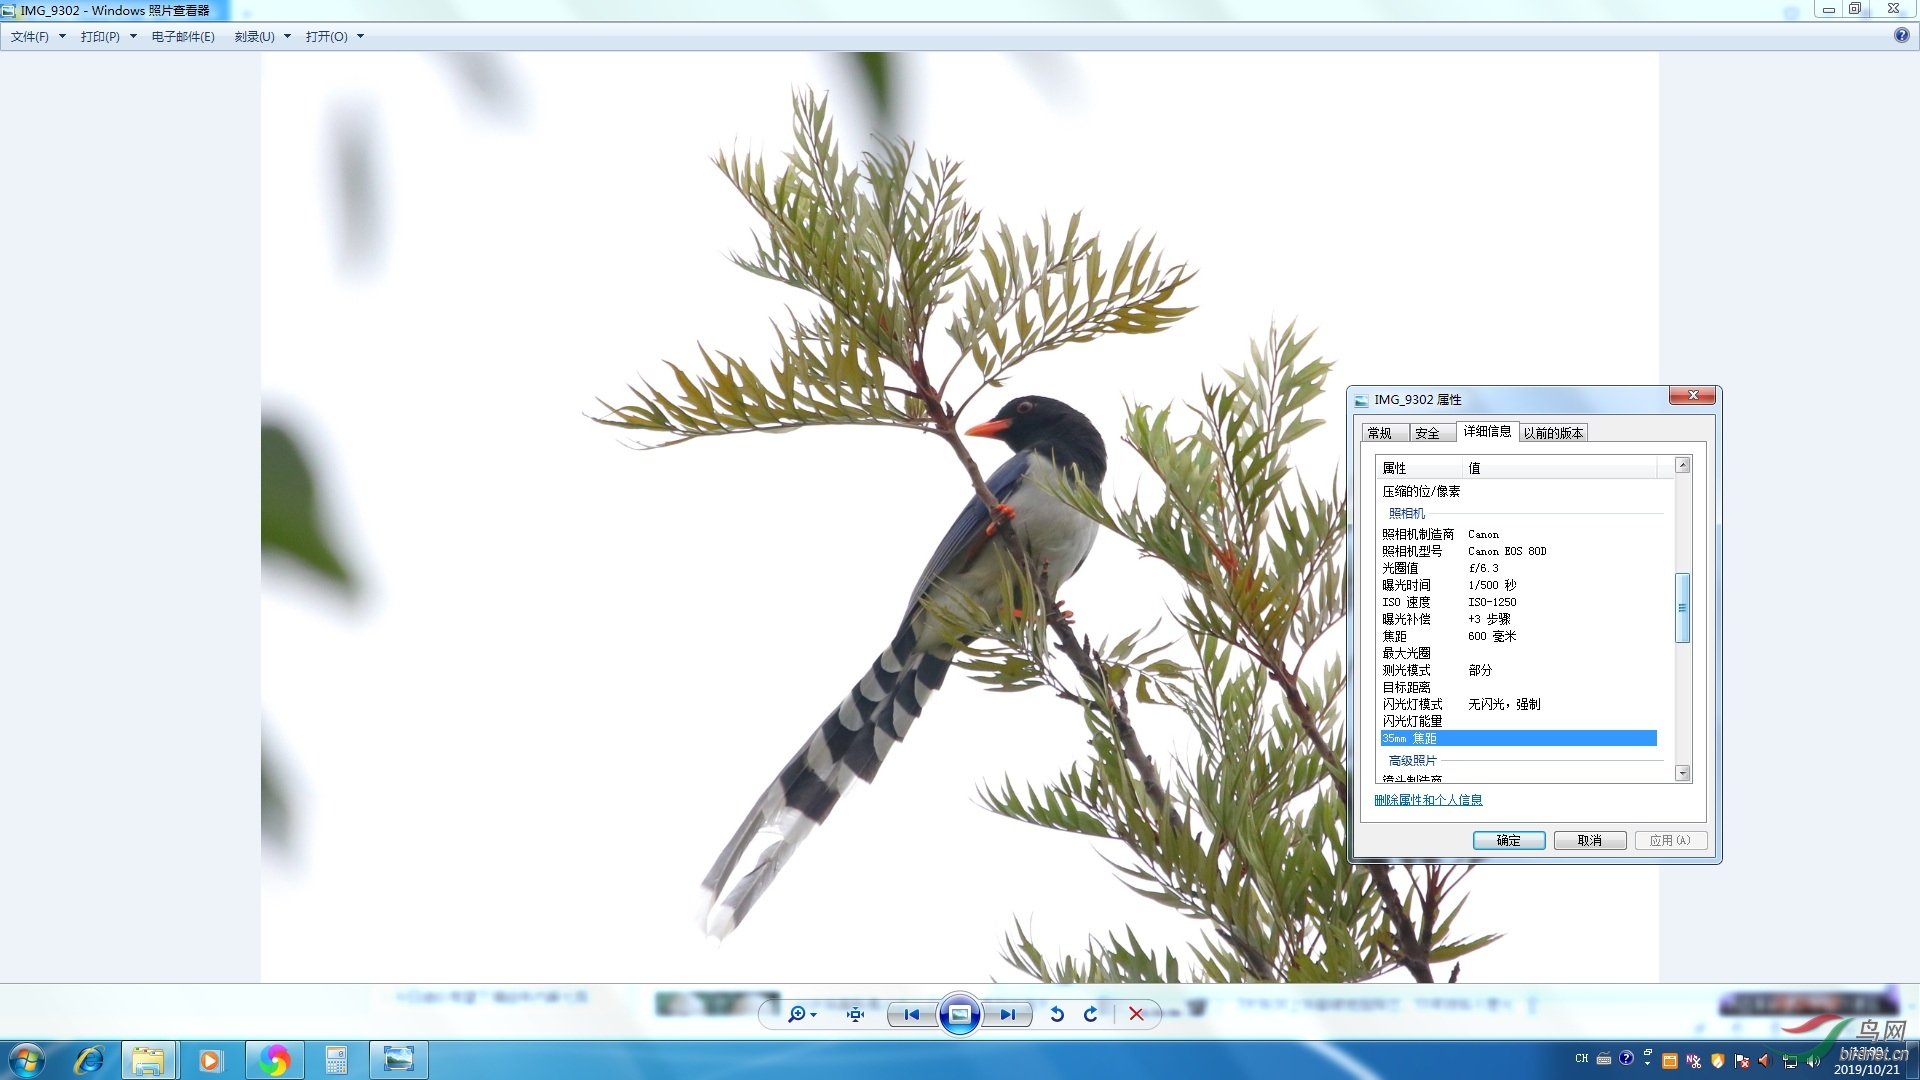Image resolution: width=1920 pixels, height=1080 pixels.
Task: Go to the previous photo
Action: [911, 1014]
